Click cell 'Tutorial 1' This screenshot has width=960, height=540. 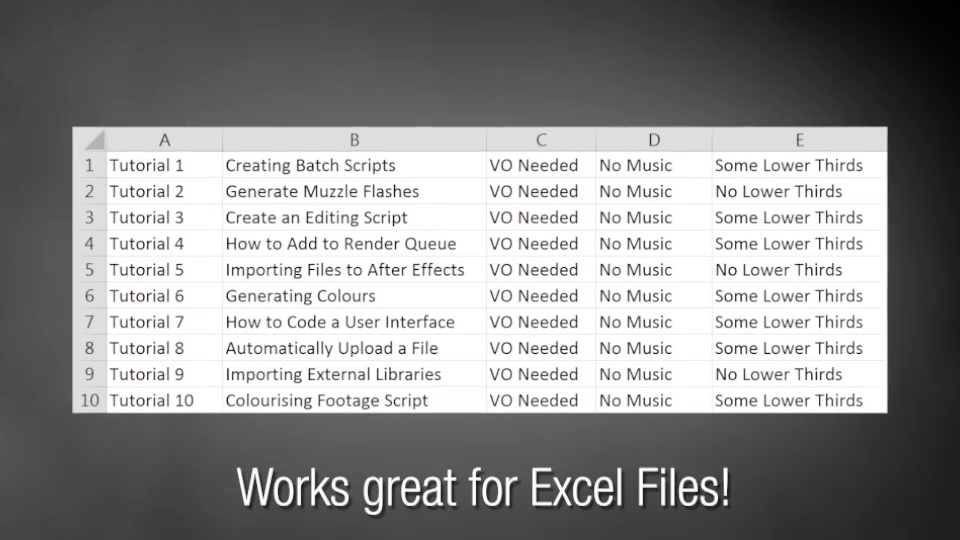[165, 165]
